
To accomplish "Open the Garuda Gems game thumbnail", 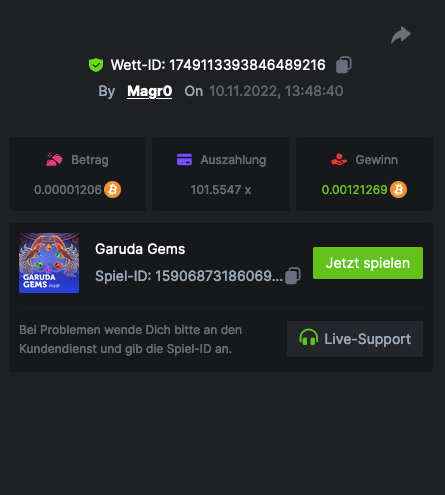I will (49, 263).
